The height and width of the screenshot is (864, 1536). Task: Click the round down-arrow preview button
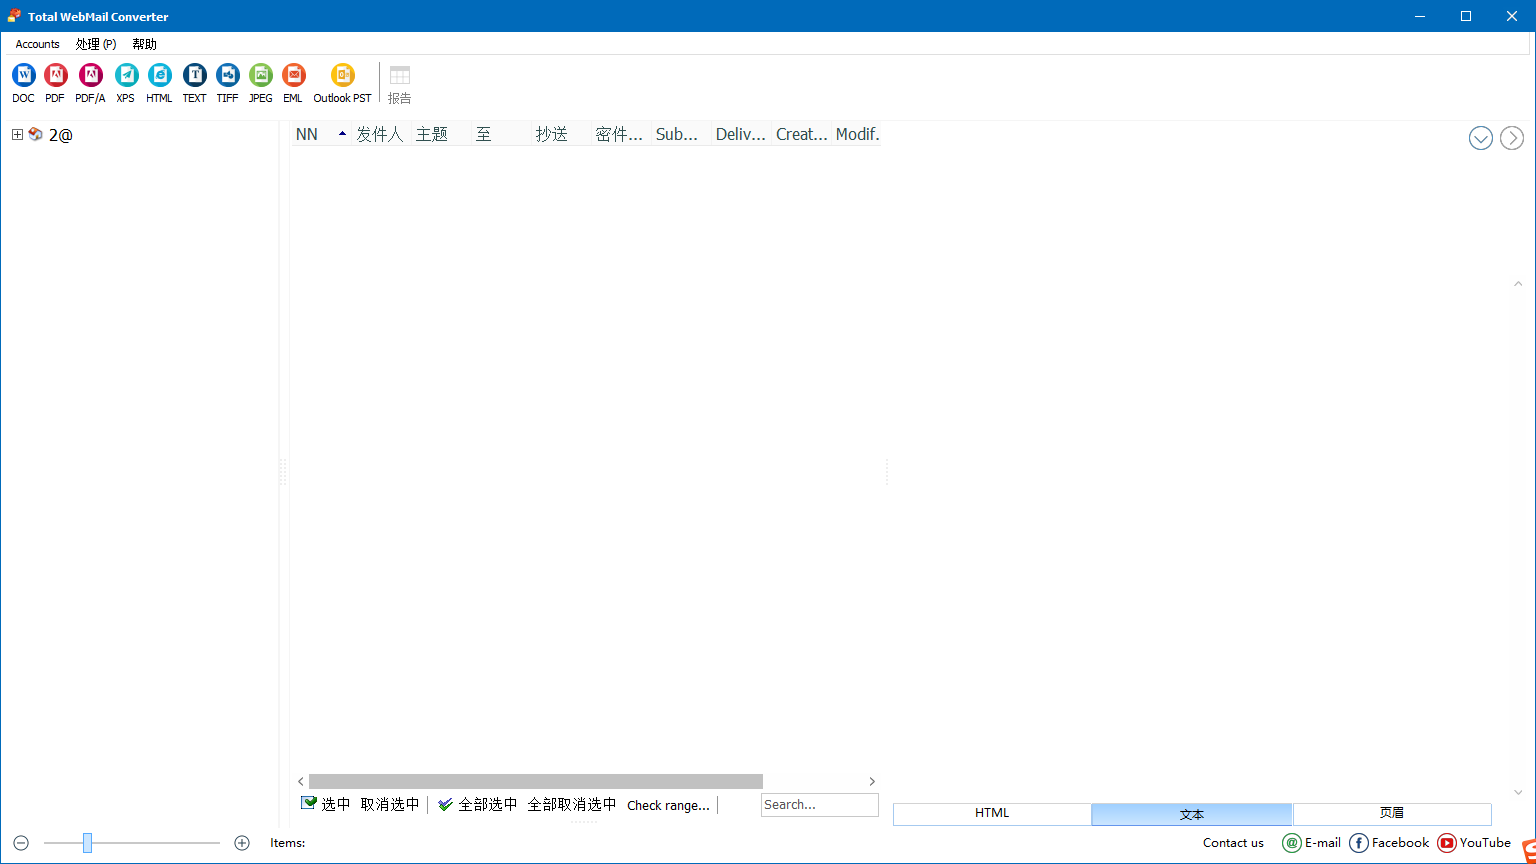[x=1481, y=138]
